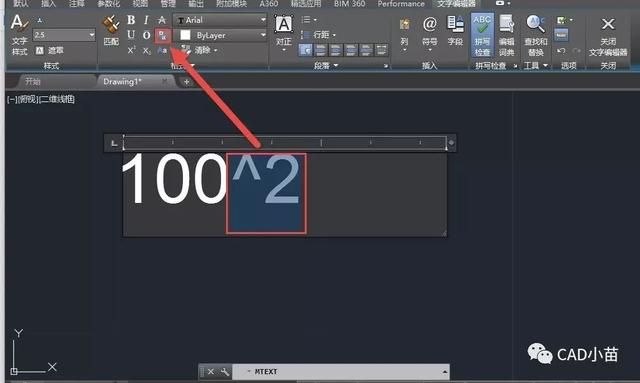The image size is (640, 383).
Task: Switch to the 开始 start tab
Action: [33, 81]
